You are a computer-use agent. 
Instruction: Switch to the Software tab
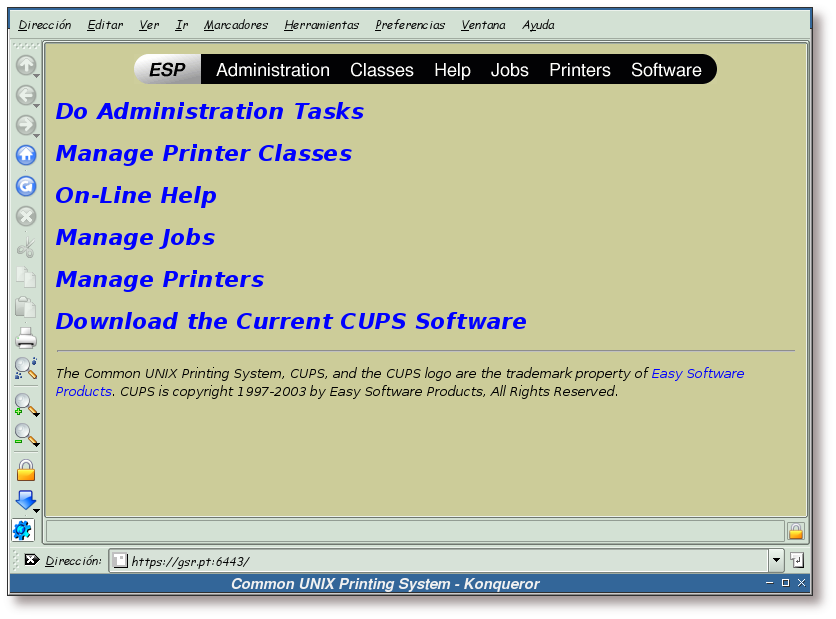pyautogui.click(x=666, y=70)
